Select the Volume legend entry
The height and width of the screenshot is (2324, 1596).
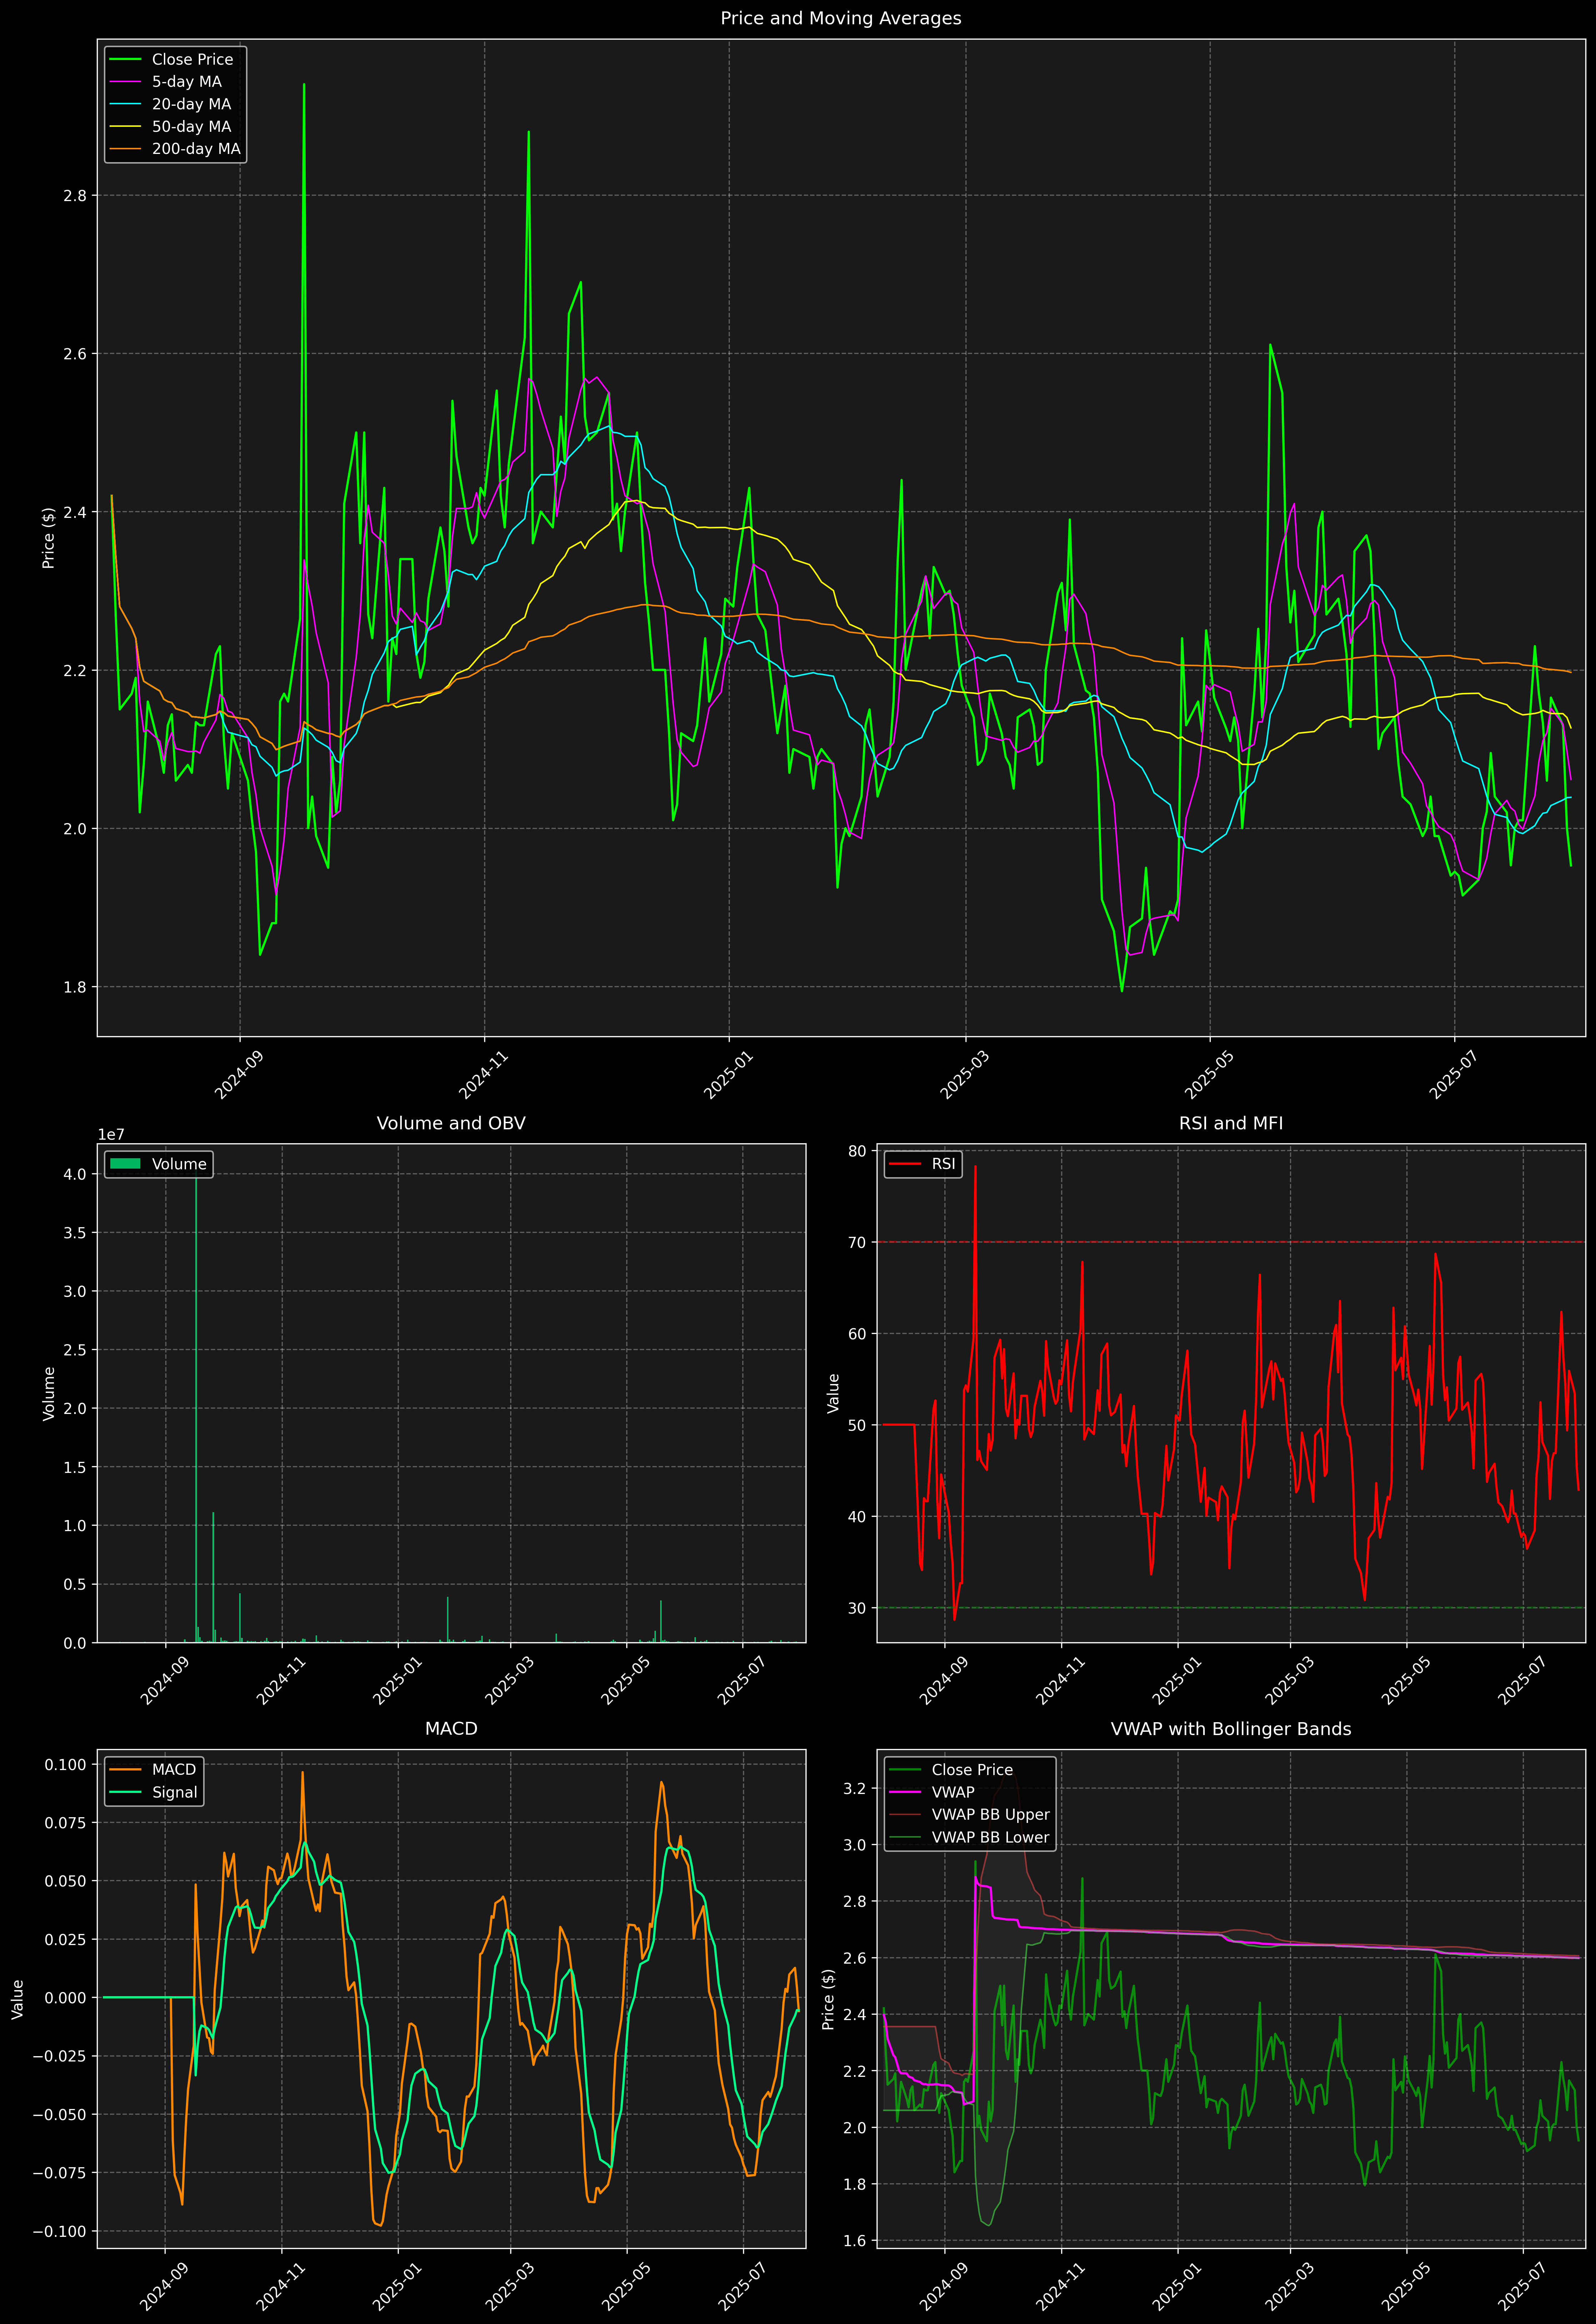[159, 1164]
